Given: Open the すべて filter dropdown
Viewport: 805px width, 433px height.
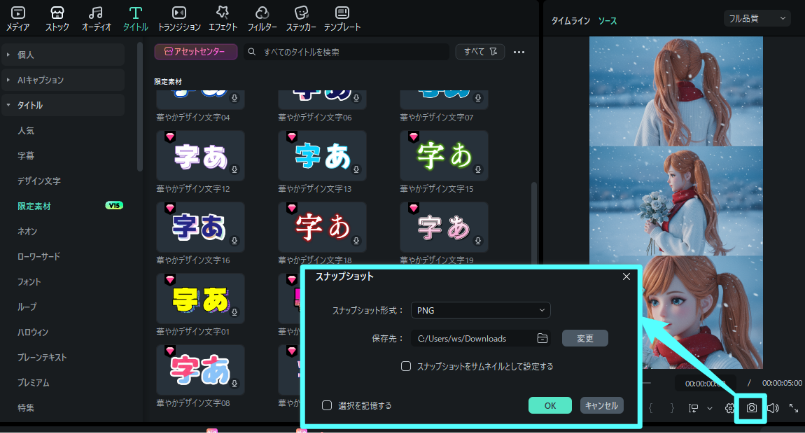Looking at the screenshot, I should (x=480, y=52).
